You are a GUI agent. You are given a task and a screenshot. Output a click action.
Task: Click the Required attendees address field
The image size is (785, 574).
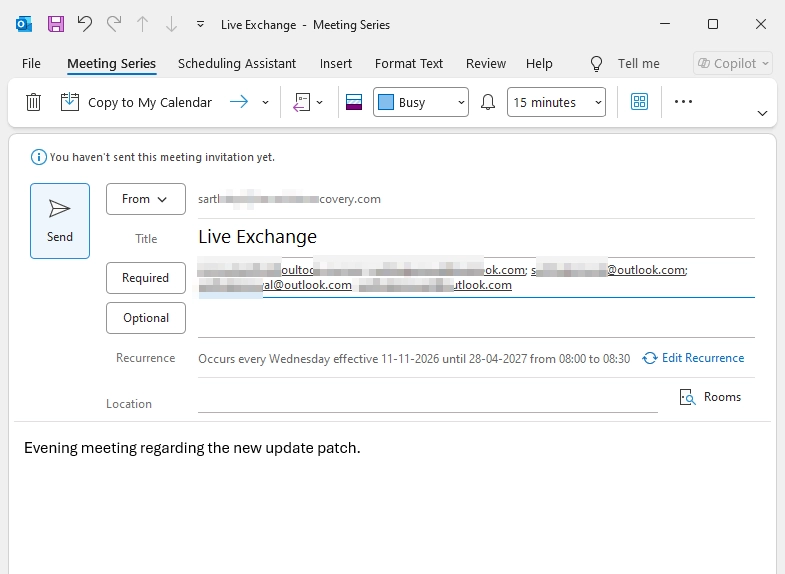pos(476,278)
